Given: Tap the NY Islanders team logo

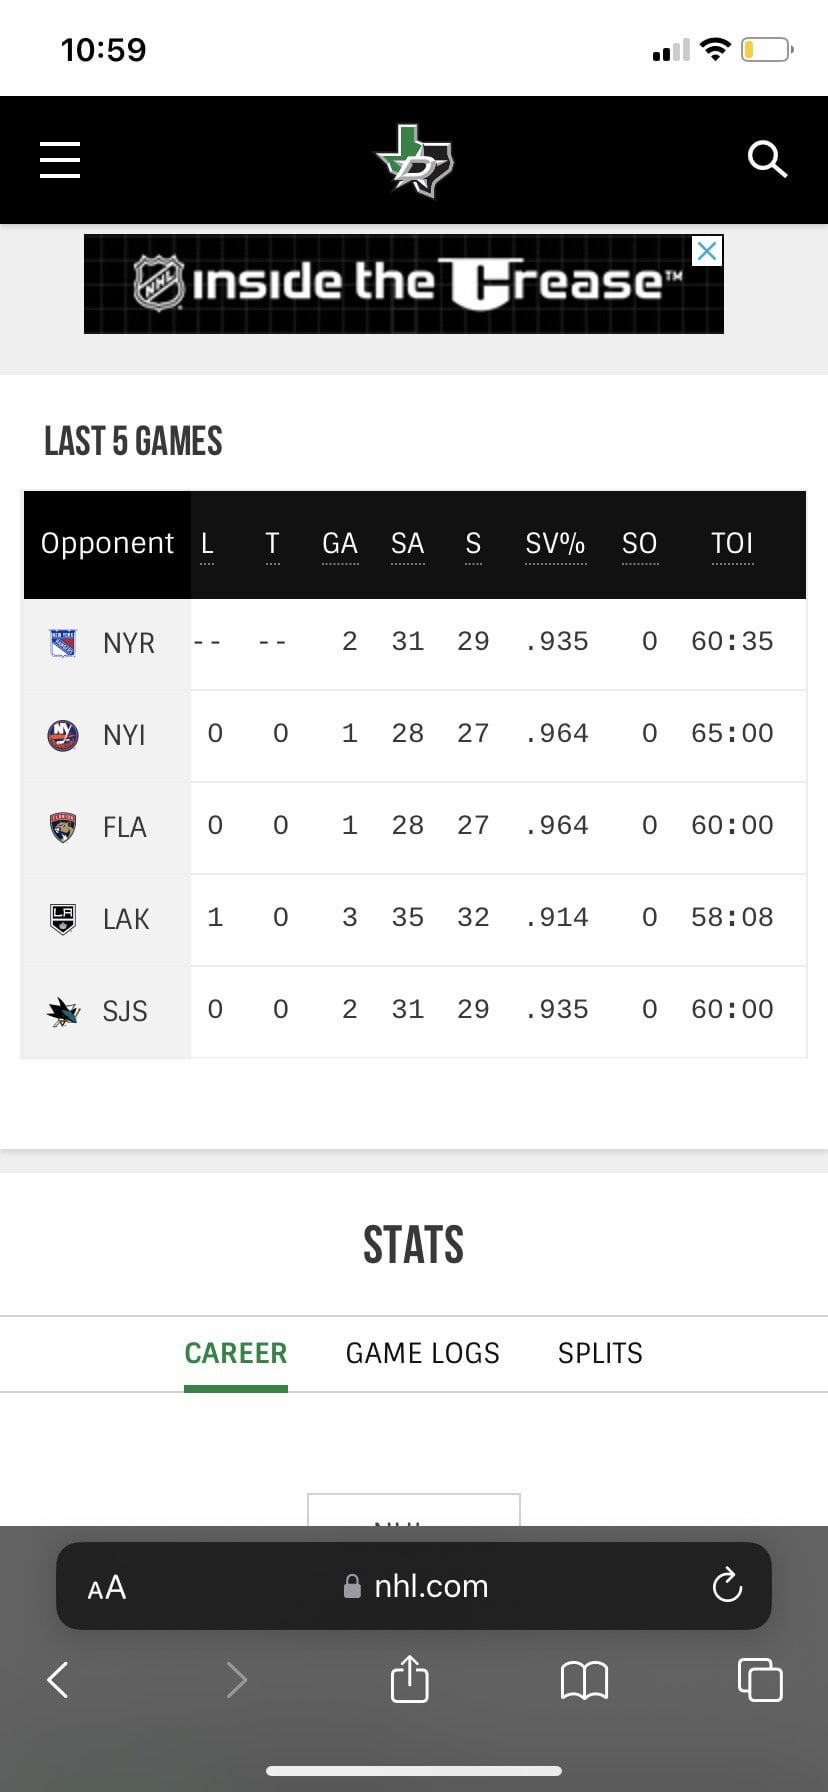Looking at the screenshot, I should coord(63,735).
